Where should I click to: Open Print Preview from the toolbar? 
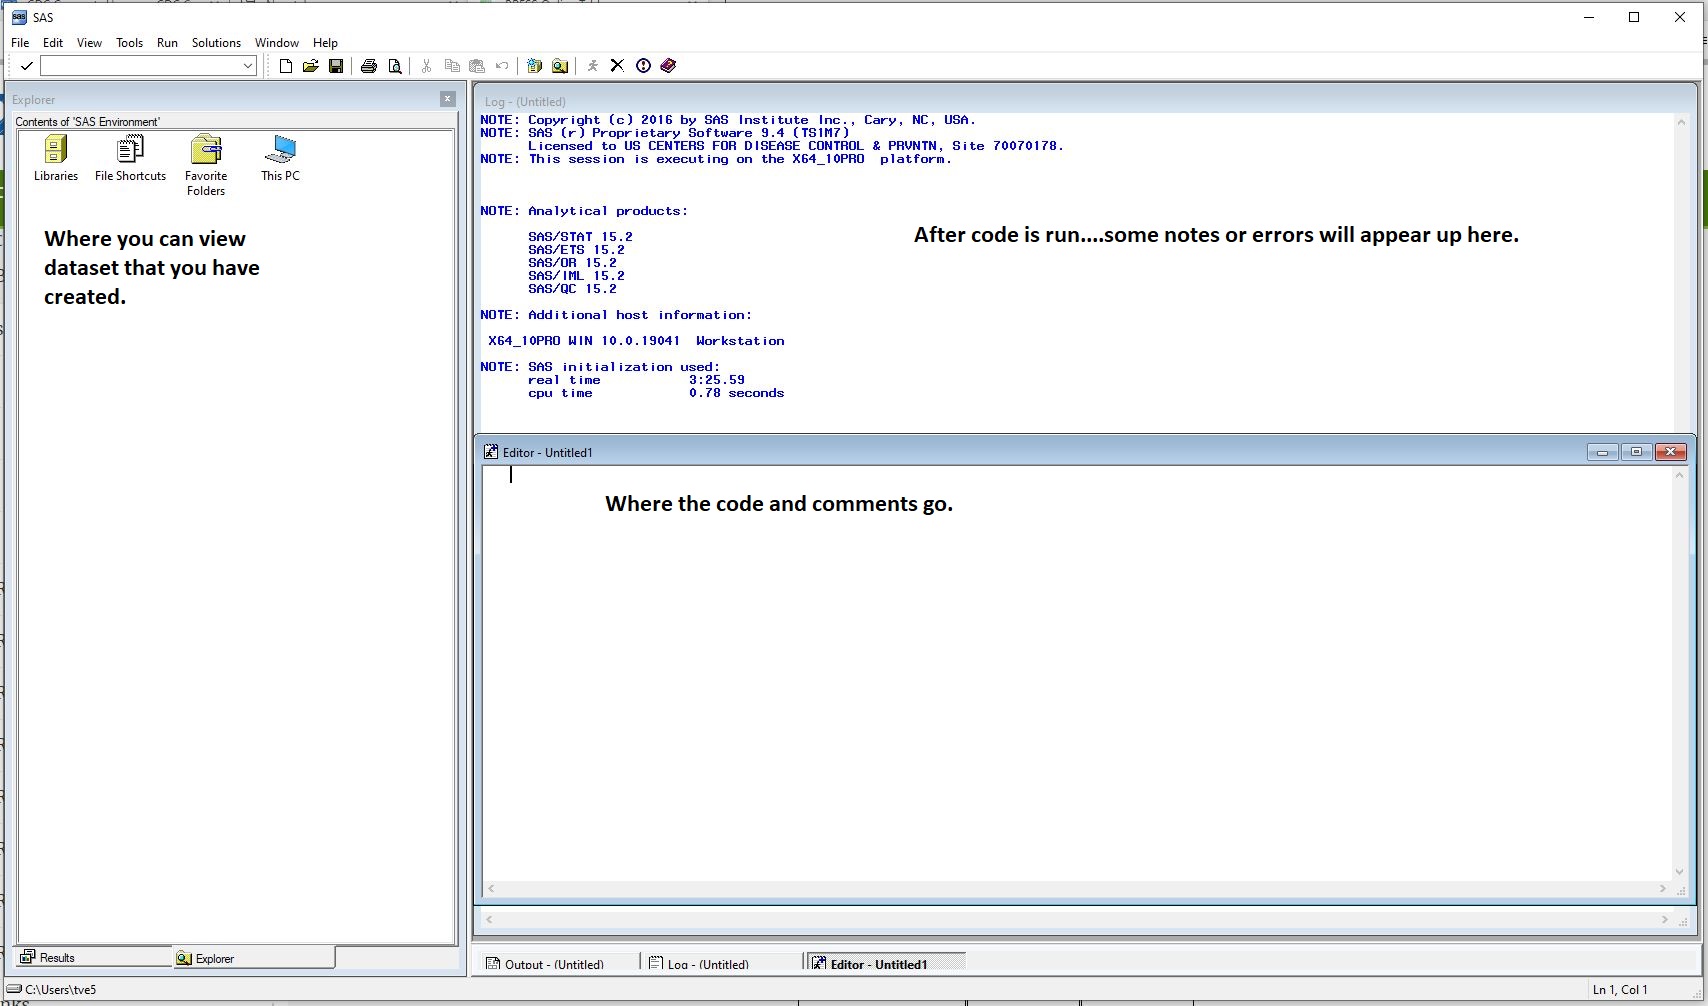click(x=395, y=66)
